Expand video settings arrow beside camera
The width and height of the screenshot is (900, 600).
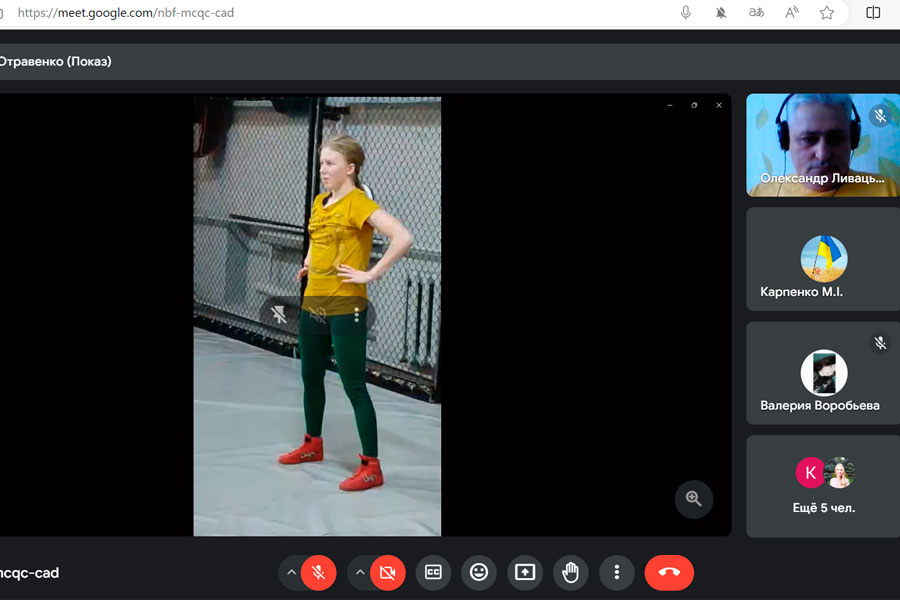pyautogui.click(x=361, y=573)
